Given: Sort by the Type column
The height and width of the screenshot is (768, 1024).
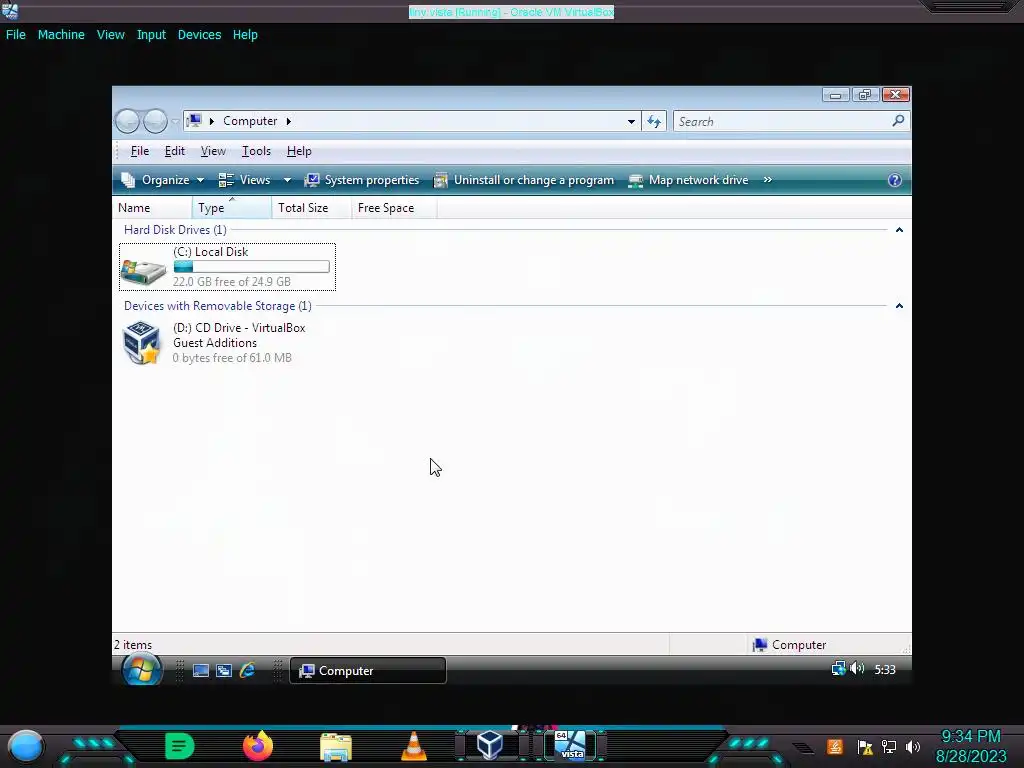Looking at the screenshot, I should 232,208.
